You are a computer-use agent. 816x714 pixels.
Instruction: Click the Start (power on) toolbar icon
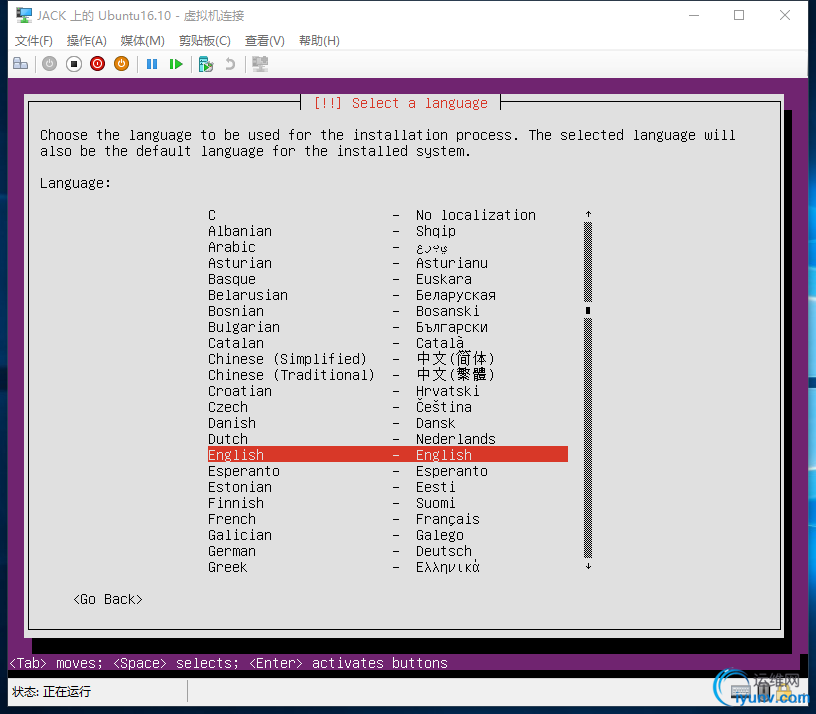49,64
